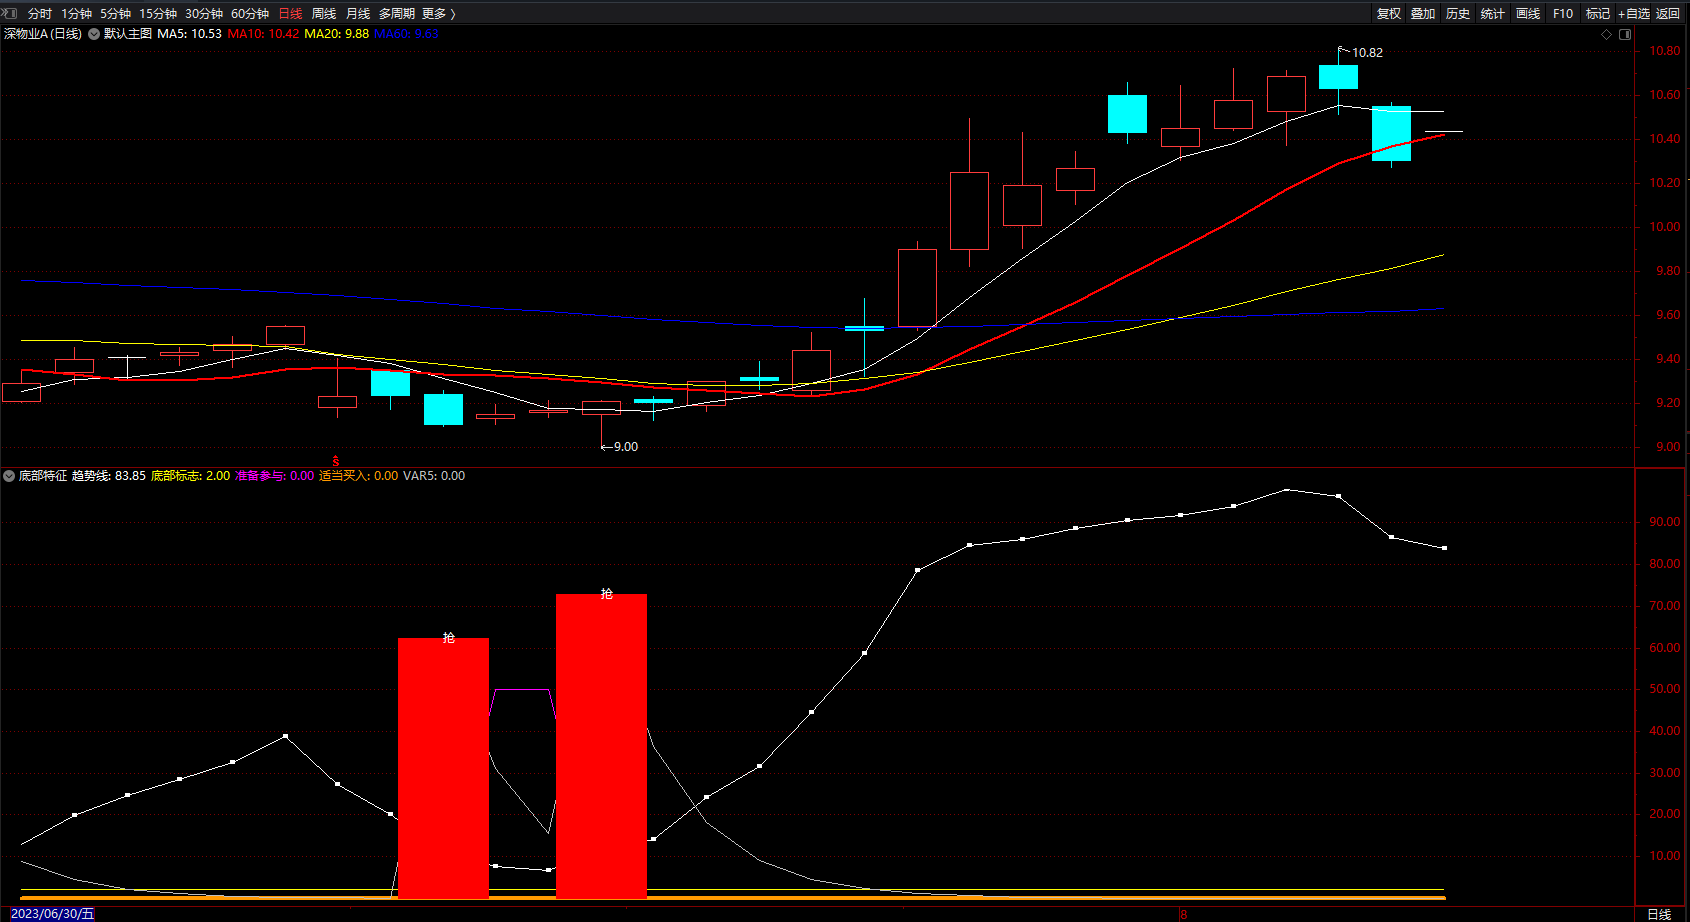This screenshot has width=1690, height=922.
Task: Toggle the side panel icon near price axis
Action: pyautogui.click(x=1625, y=34)
